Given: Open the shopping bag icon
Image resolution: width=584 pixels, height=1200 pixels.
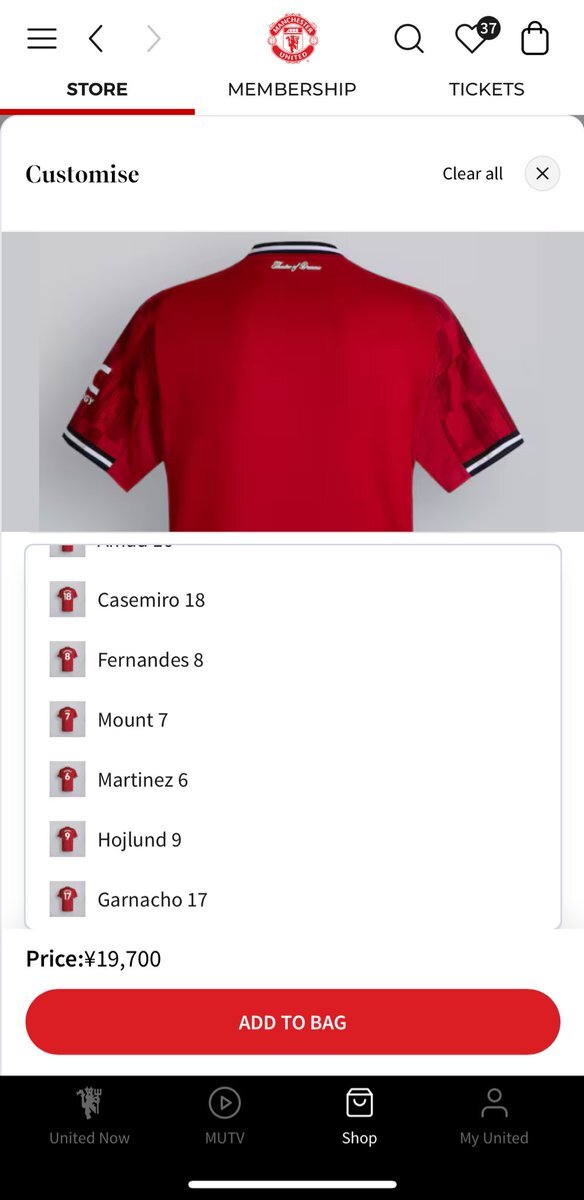Looking at the screenshot, I should click(x=535, y=39).
